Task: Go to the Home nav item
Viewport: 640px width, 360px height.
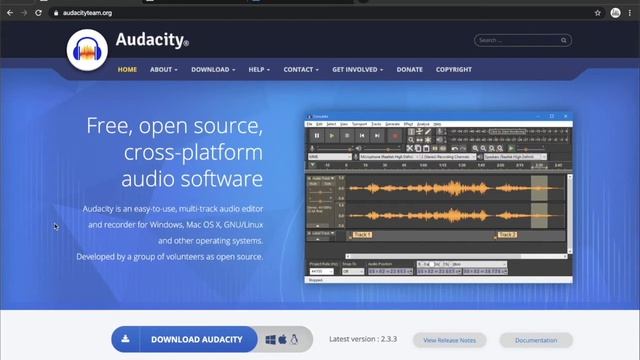Action: click(127, 69)
